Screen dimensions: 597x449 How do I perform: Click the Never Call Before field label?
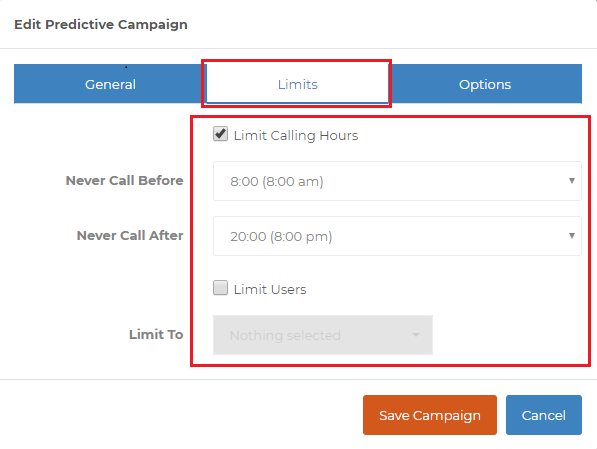125,180
